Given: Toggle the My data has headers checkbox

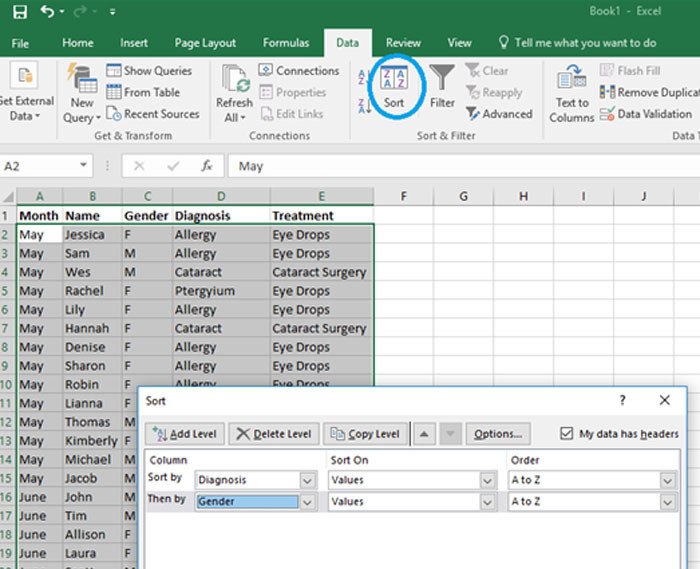Looking at the screenshot, I should pyautogui.click(x=568, y=434).
